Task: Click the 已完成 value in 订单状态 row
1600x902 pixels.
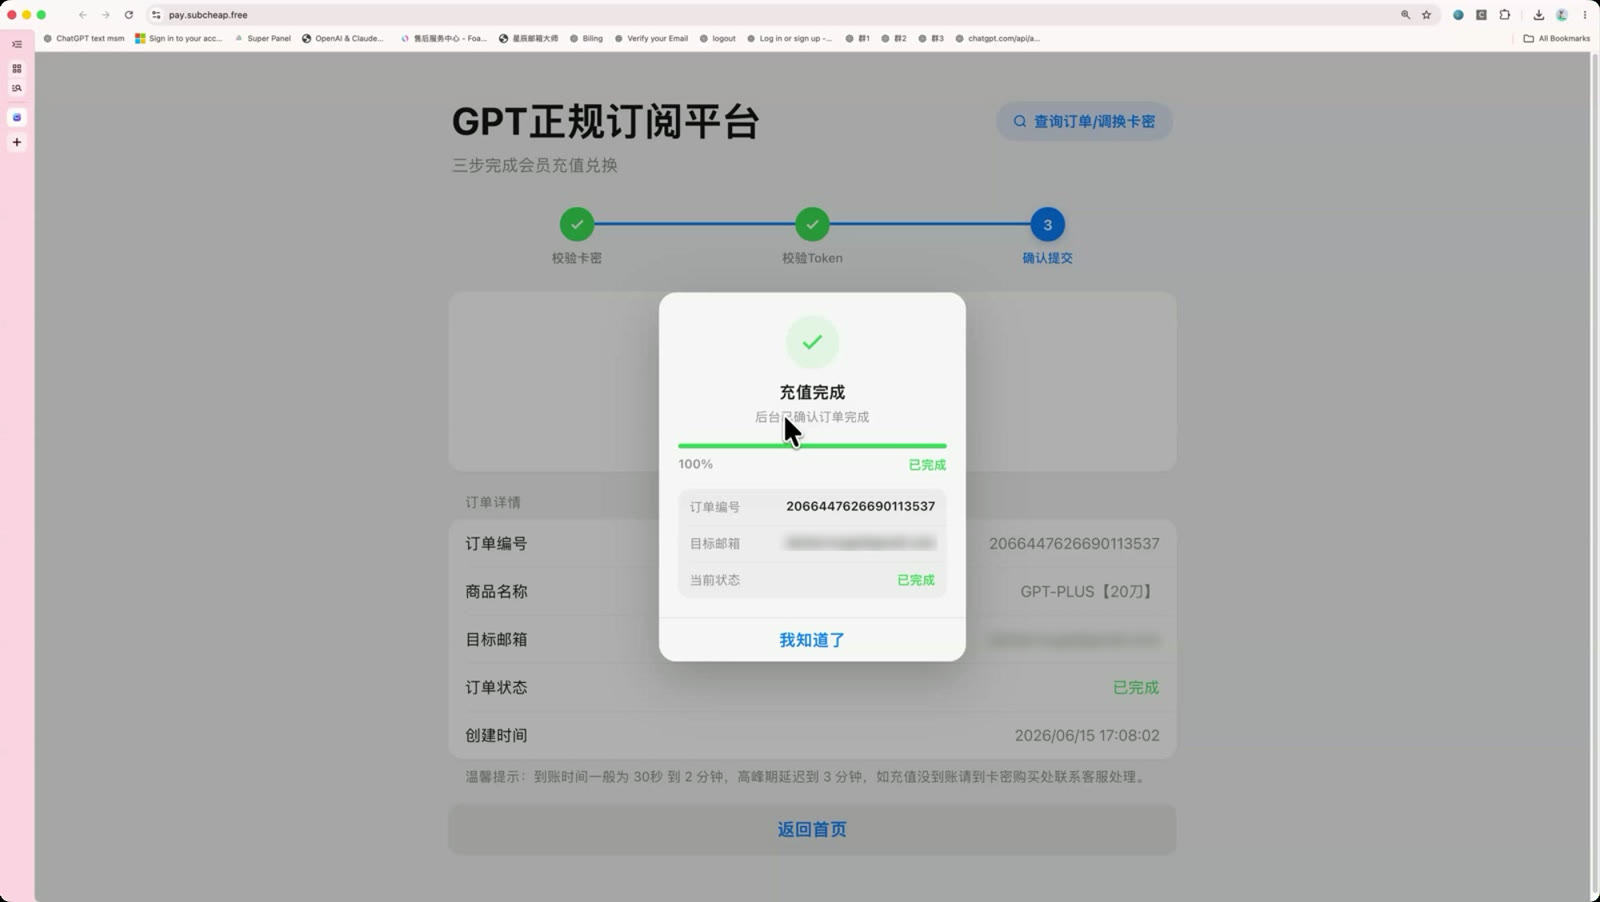Action: pyautogui.click(x=1136, y=687)
